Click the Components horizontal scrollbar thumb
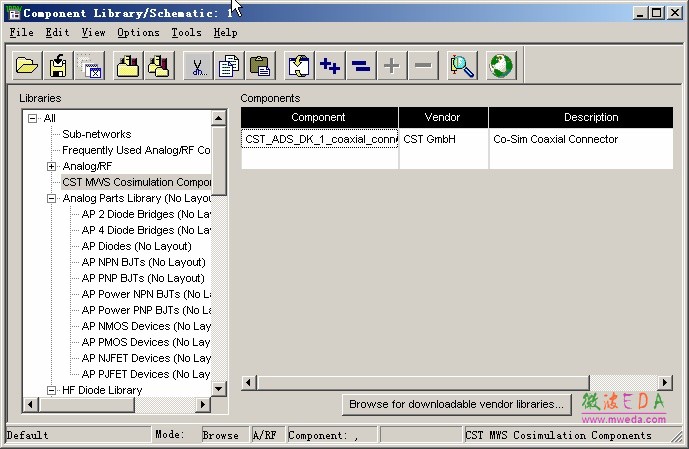The width and height of the screenshot is (689, 449). (423, 383)
